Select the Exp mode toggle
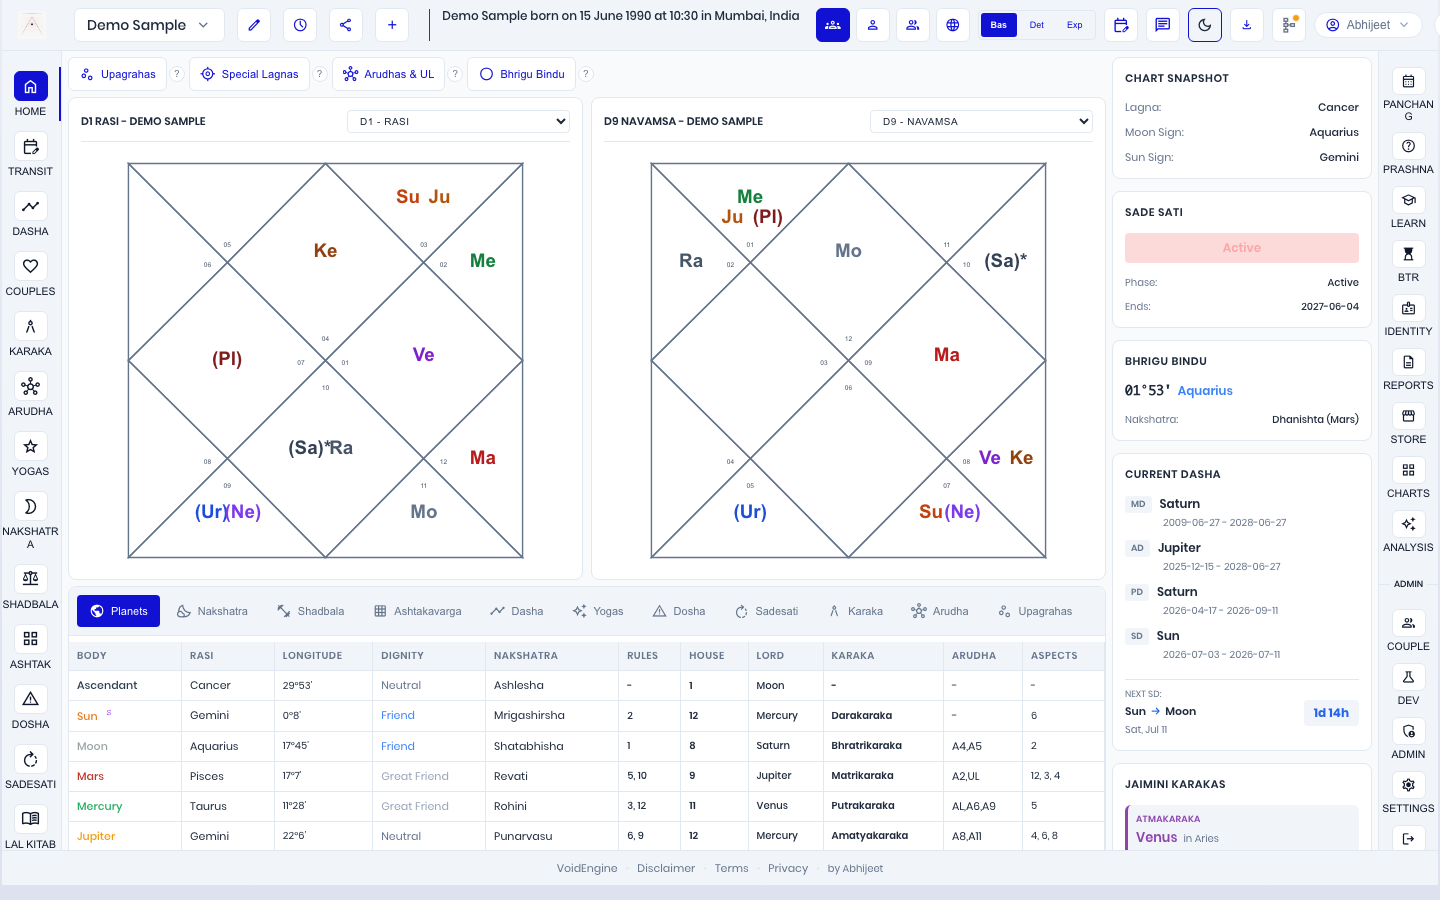1440x900 pixels. 1075,25
